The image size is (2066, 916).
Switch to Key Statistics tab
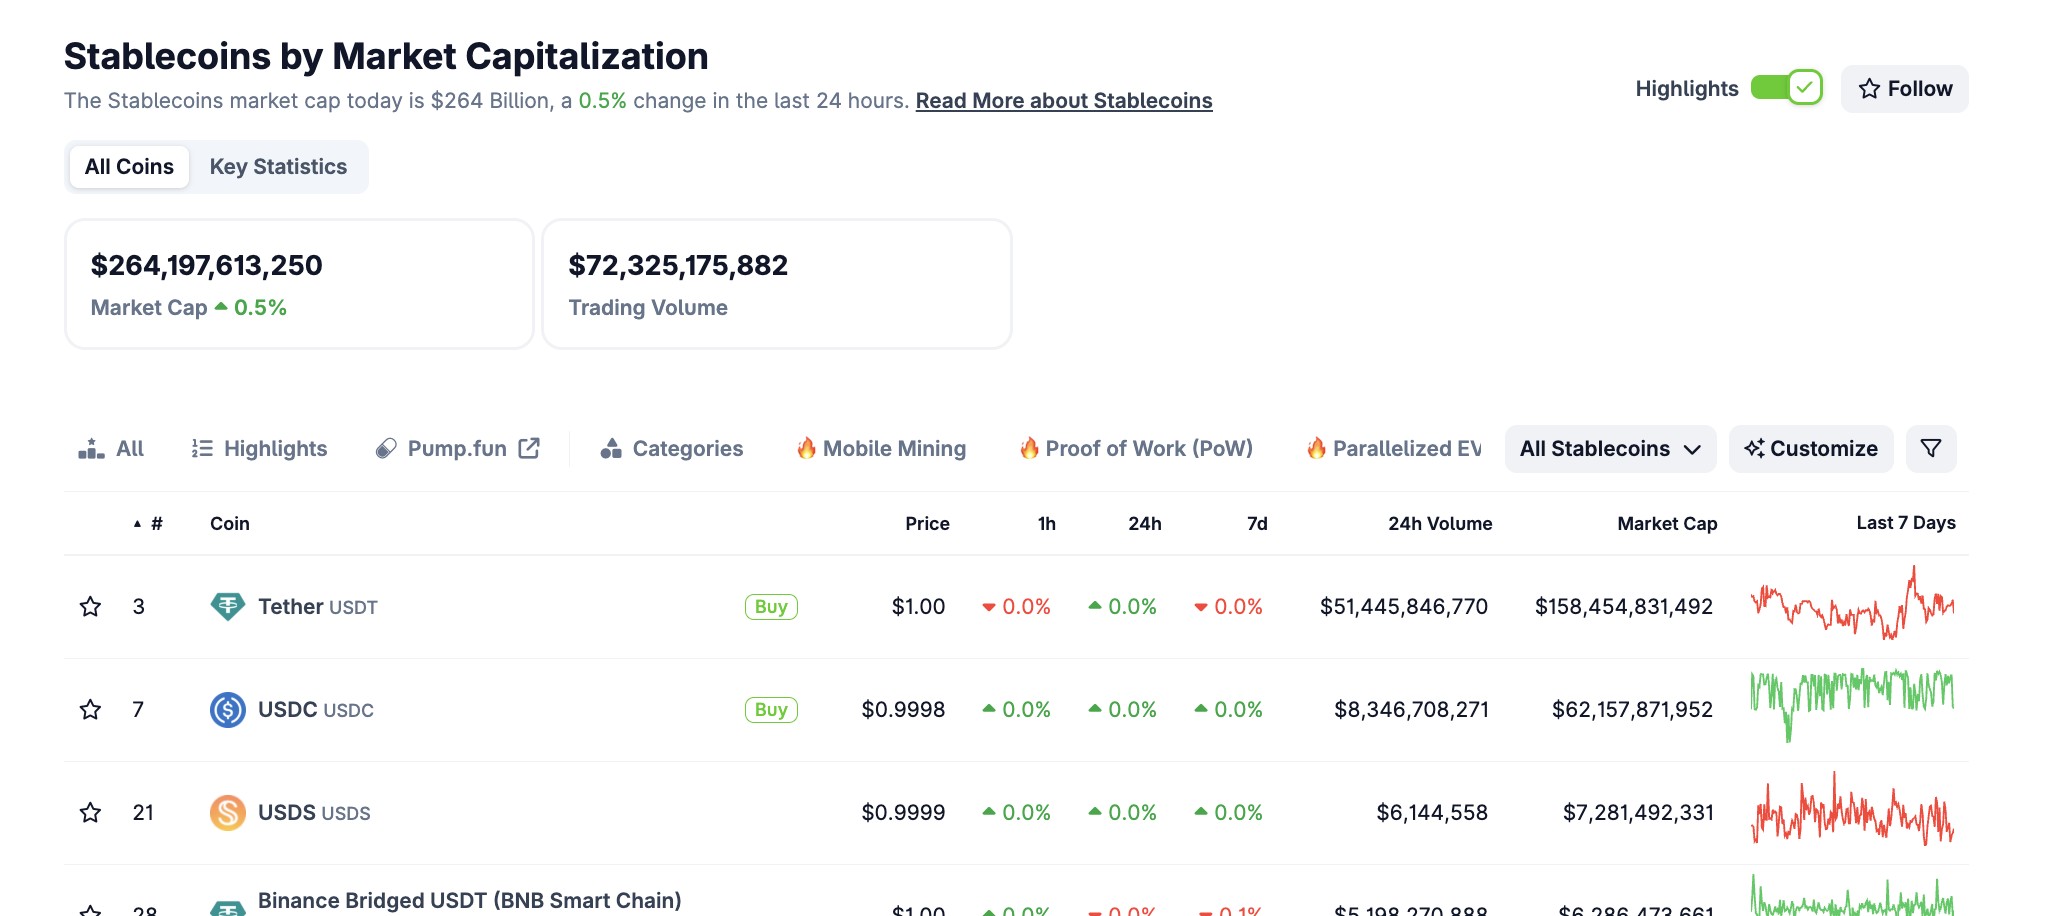pyautogui.click(x=278, y=166)
